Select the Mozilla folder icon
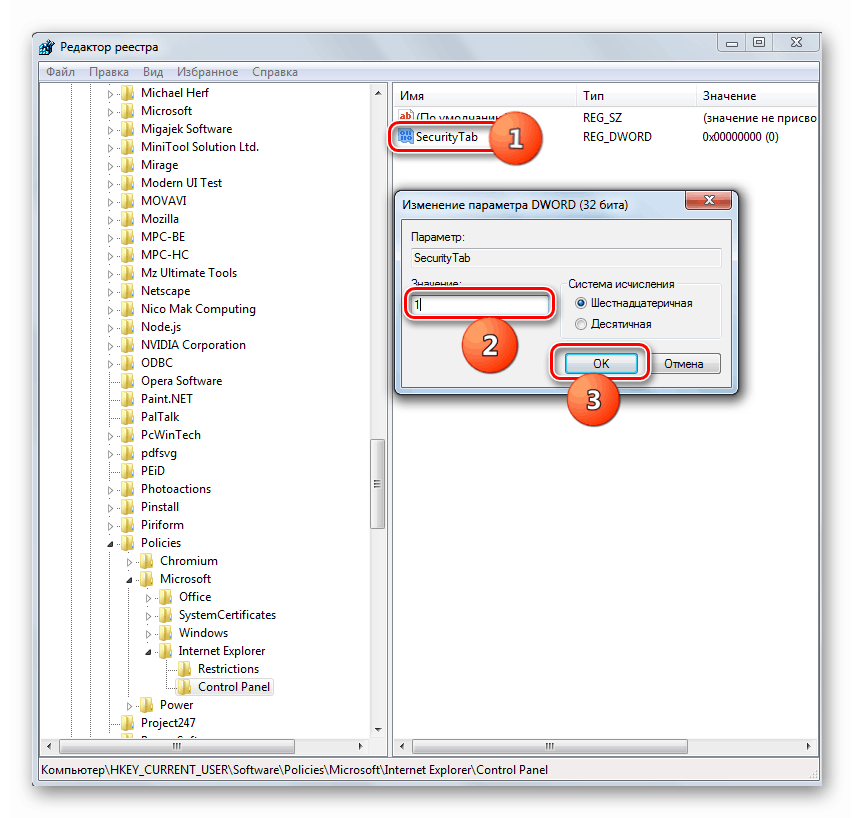This screenshot has width=854, height=818. click(127, 219)
